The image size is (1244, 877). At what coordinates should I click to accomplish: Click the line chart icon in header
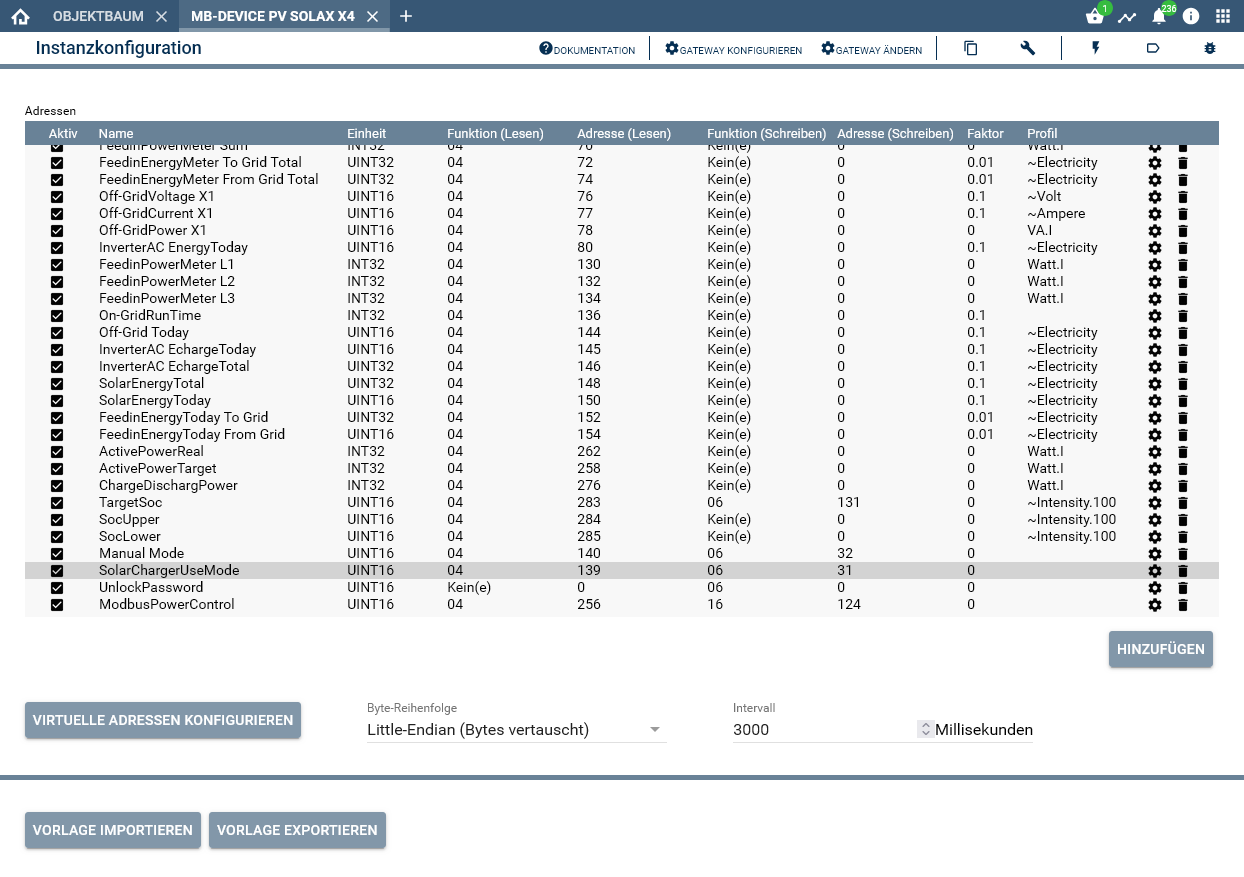point(1127,17)
